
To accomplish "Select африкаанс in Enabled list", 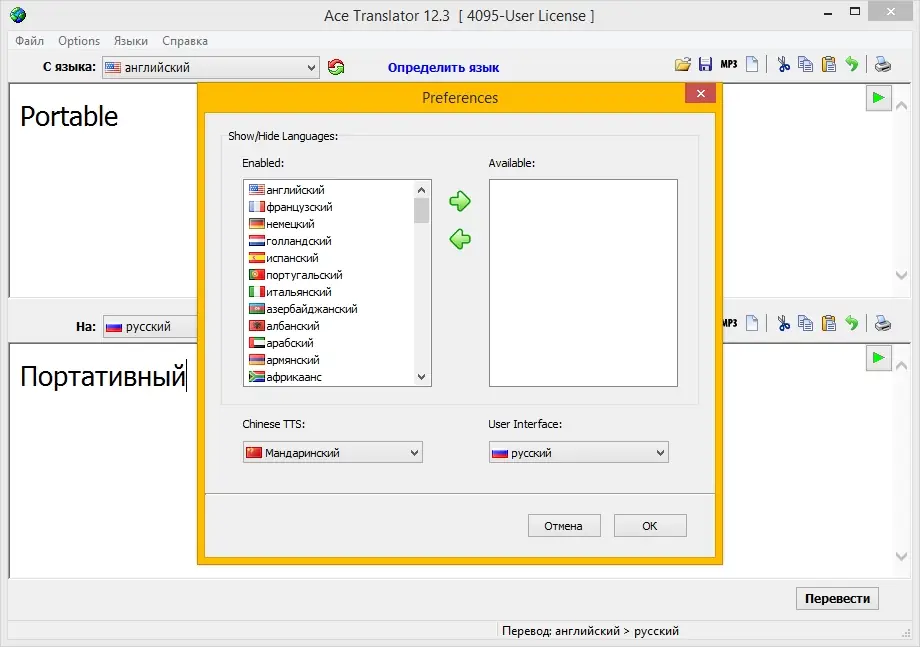I will coord(330,377).
